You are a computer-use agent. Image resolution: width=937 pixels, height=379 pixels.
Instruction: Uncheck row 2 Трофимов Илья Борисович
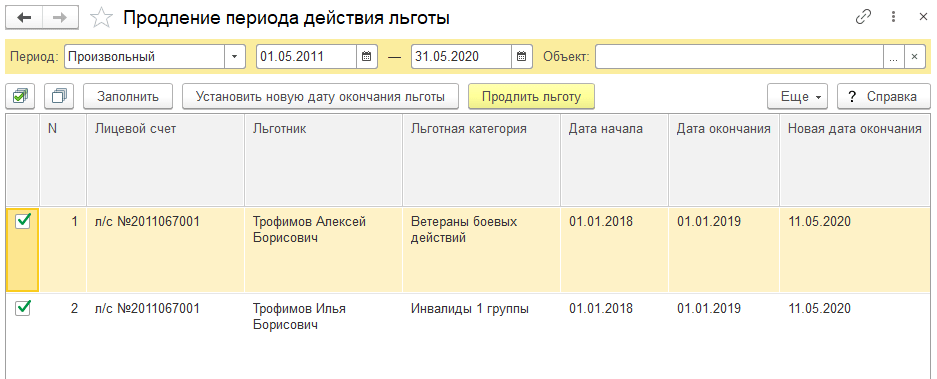pyautogui.click(x=23, y=308)
